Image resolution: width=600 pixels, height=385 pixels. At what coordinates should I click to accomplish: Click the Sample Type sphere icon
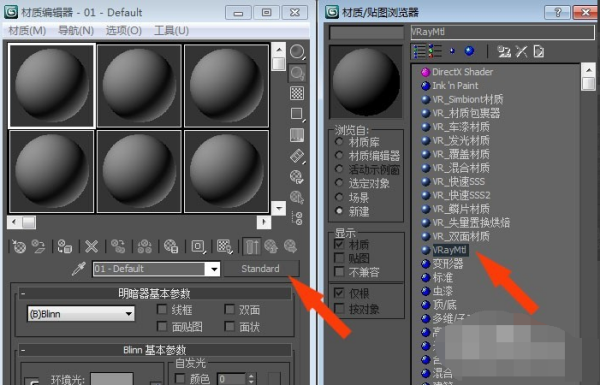click(x=297, y=52)
